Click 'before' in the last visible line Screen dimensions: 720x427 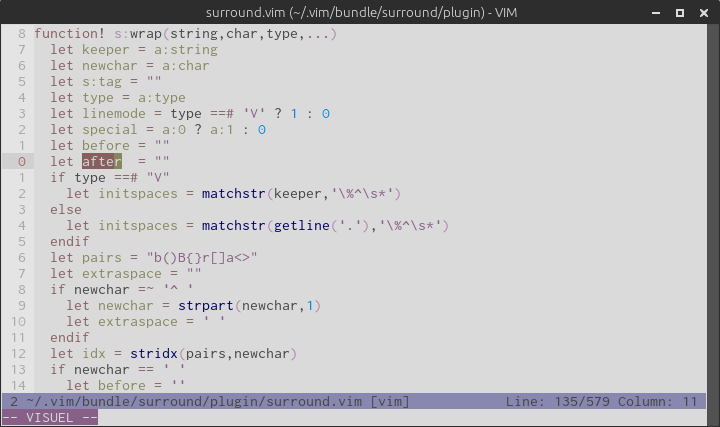tap(122, 385)
